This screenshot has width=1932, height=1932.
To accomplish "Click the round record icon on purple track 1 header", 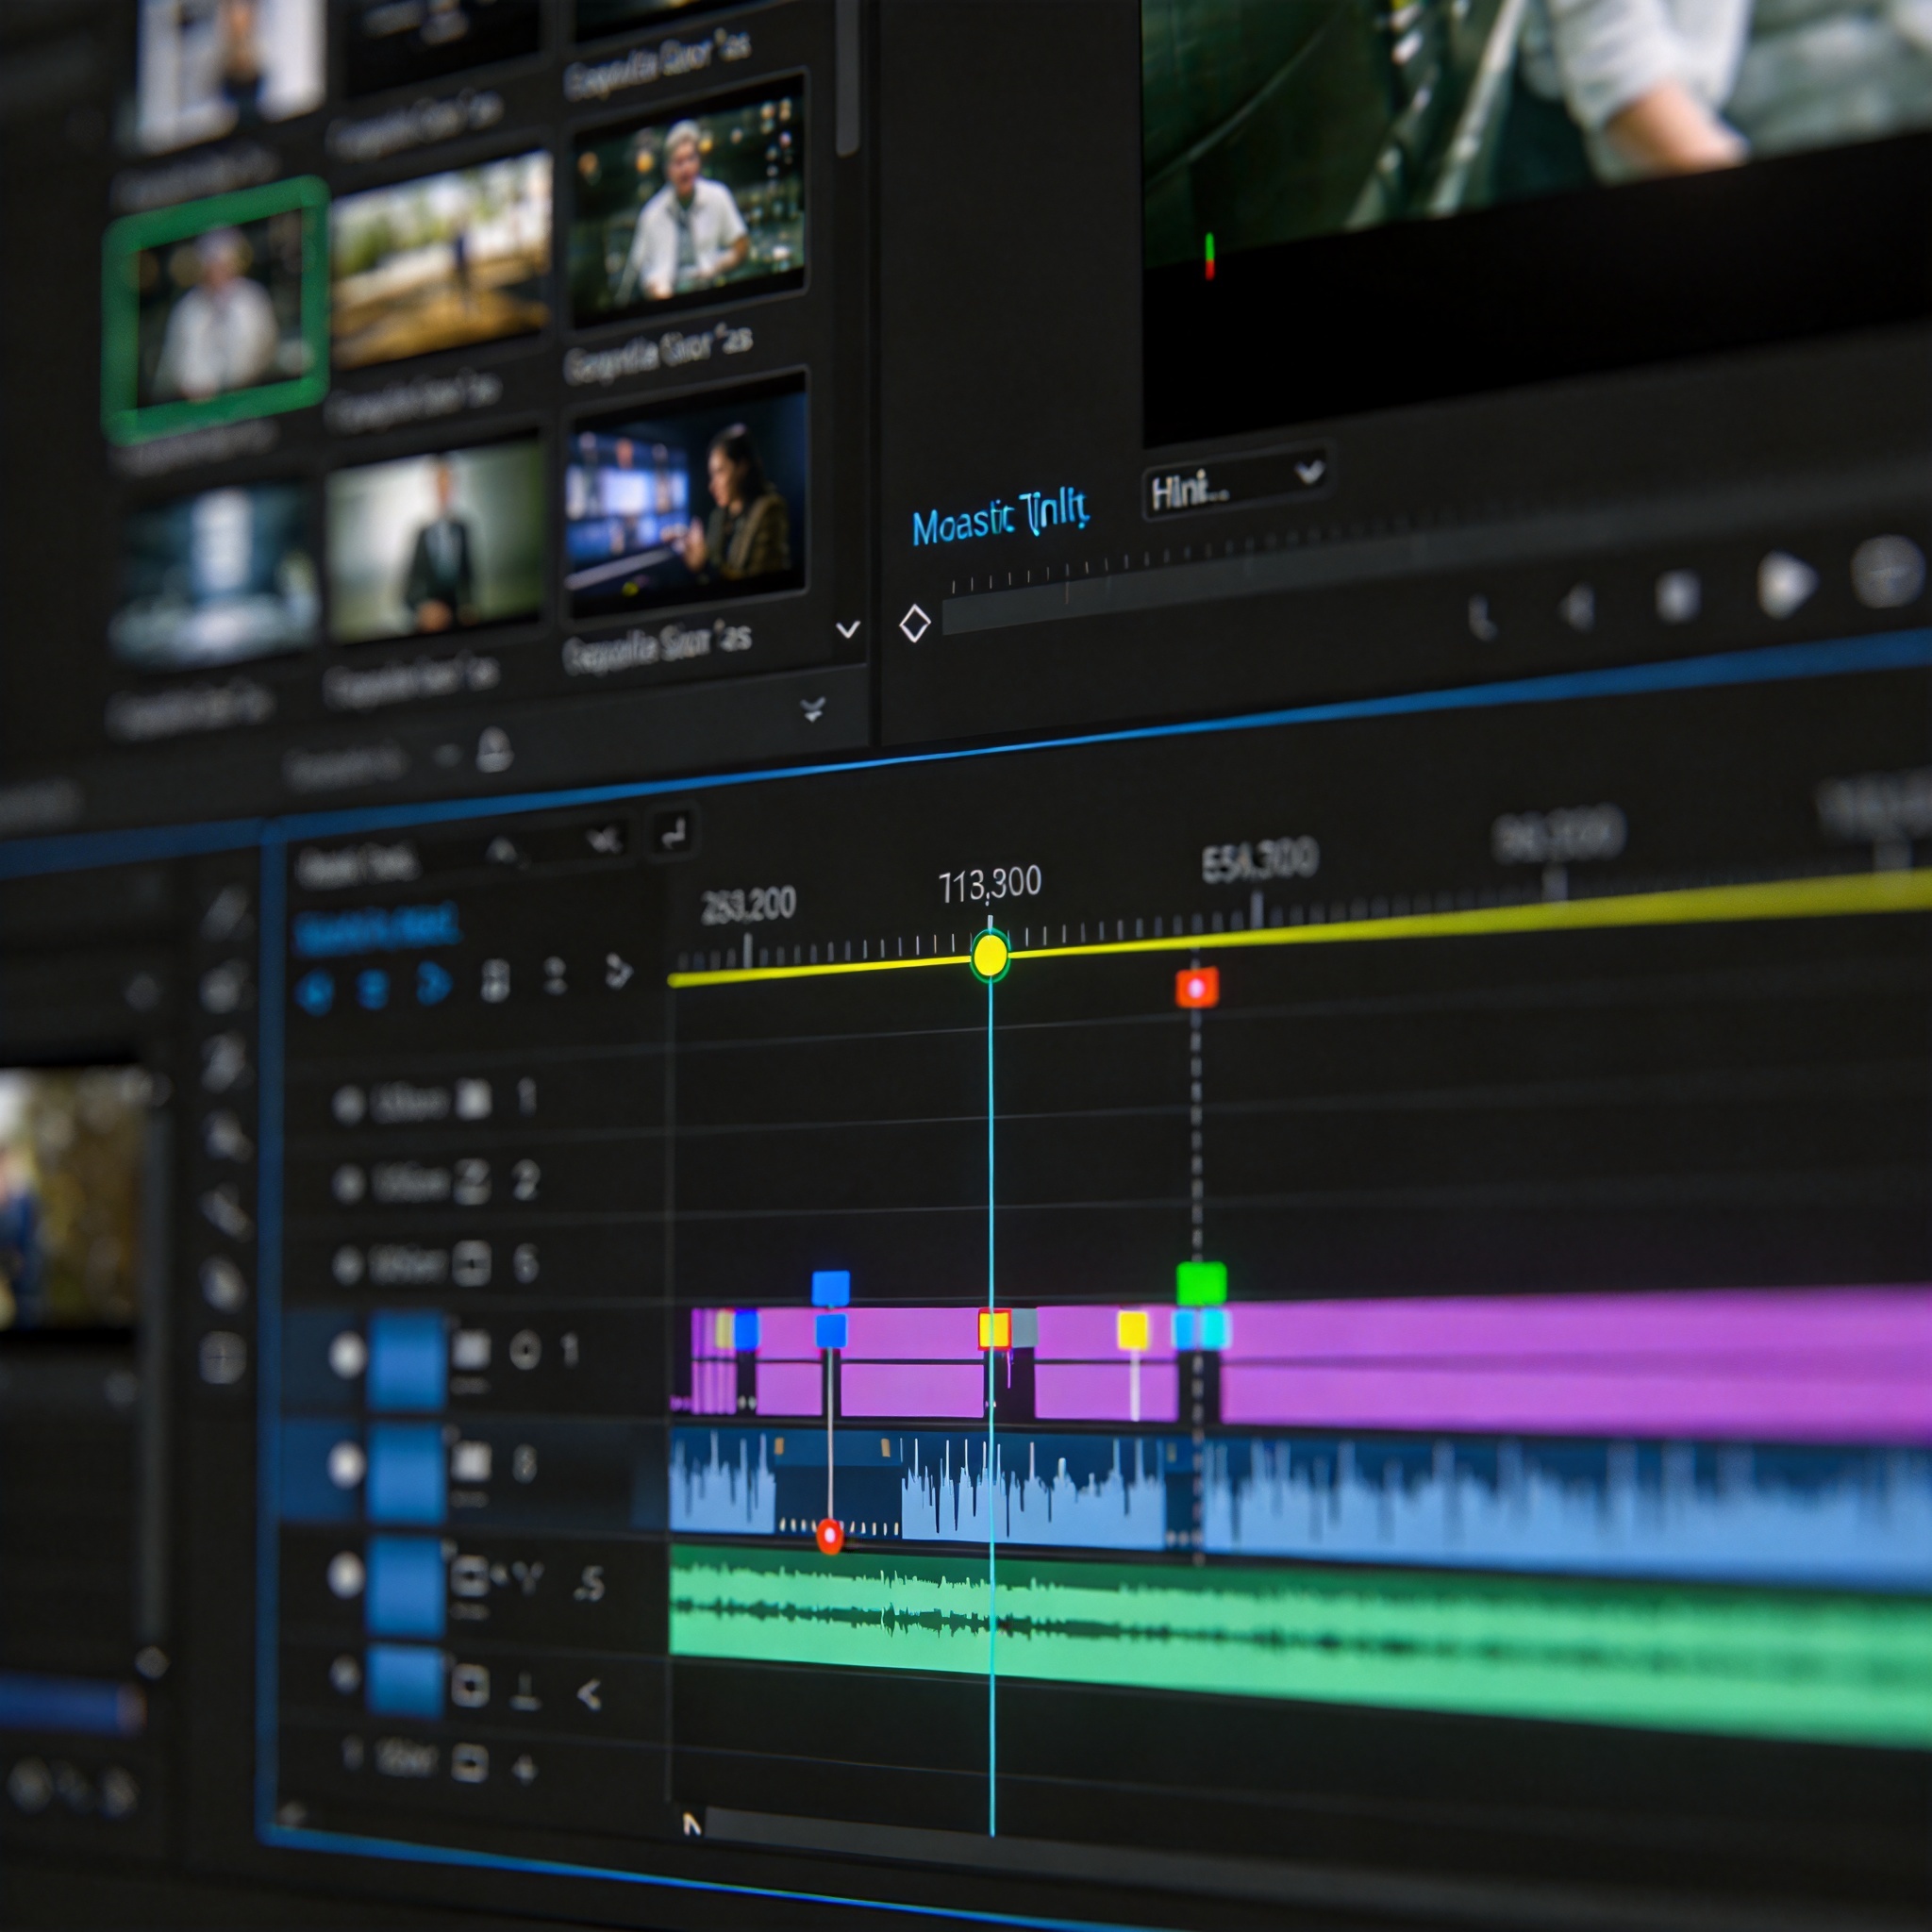I will click(525, 1351).
